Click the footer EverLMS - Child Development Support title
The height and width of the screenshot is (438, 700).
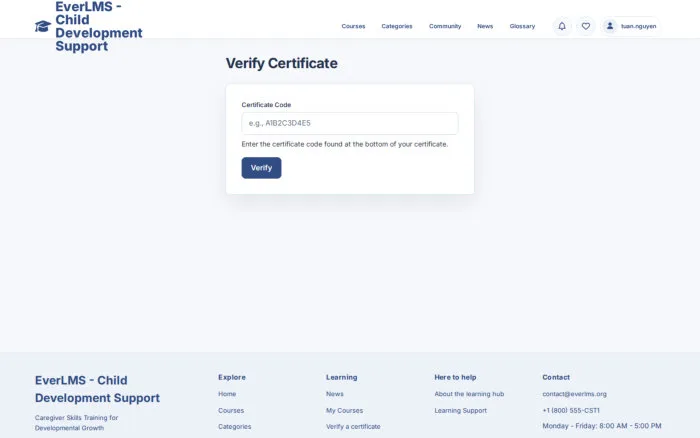tap(97, 389)
